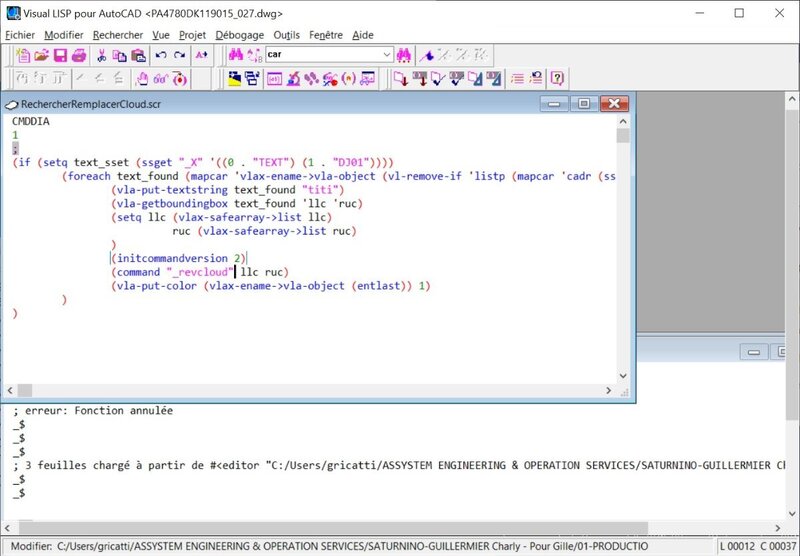Screen dimensions: 800x556
Task: Click inside the 'car' search text field
Action: coord(320,55)
